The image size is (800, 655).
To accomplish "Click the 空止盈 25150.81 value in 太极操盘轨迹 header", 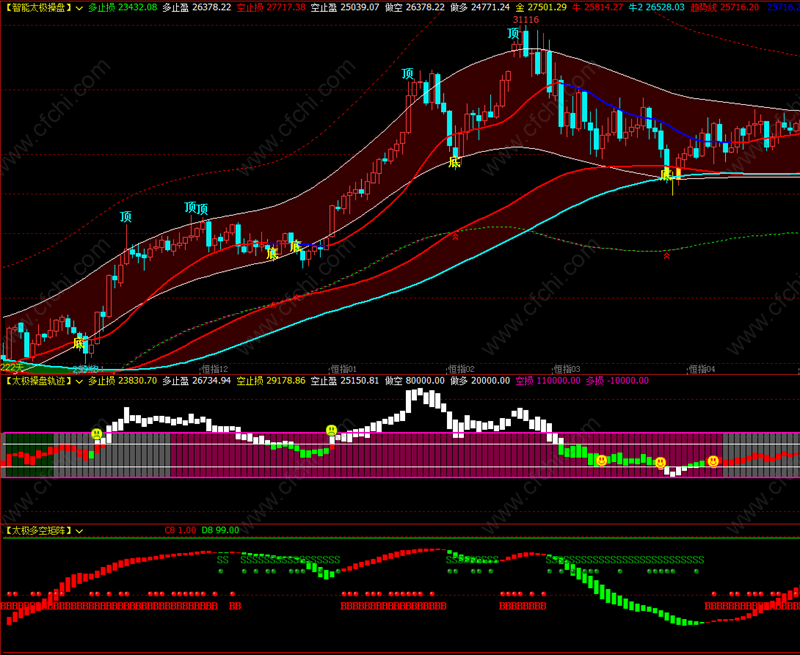I will [x=345, y=381].
